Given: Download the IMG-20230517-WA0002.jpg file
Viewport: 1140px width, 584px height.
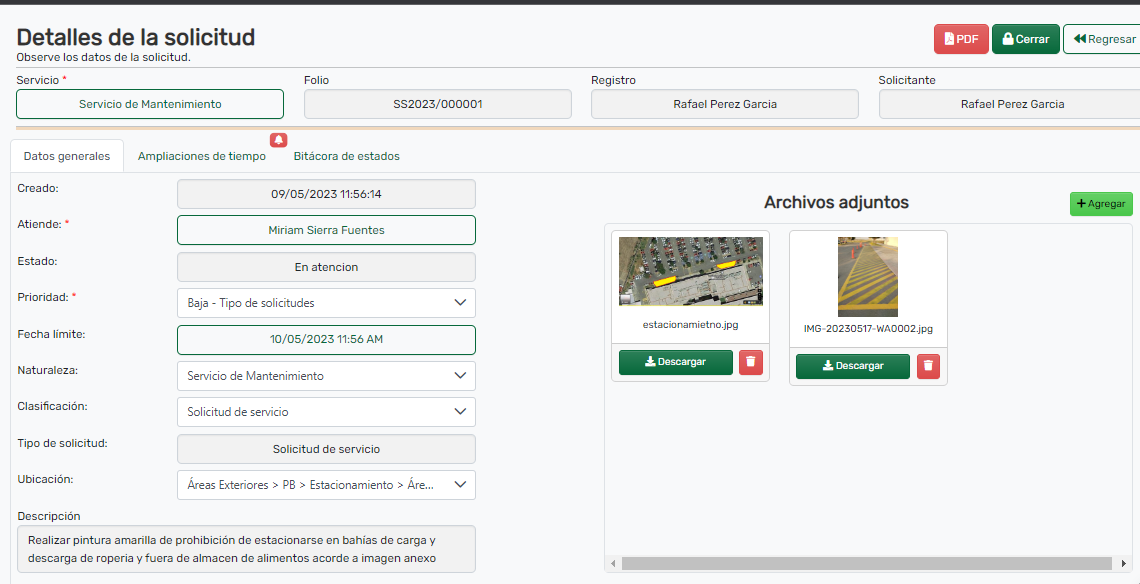Looking at the screenshot, I should click(852, 366).
